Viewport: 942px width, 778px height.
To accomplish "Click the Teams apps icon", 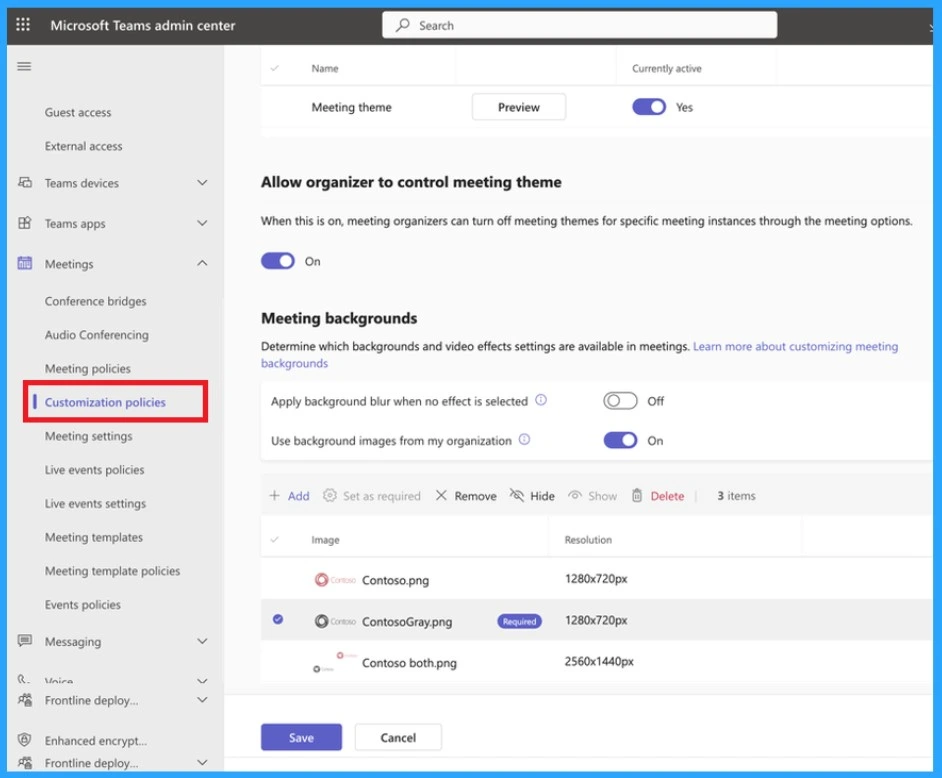I will point(25,223).
